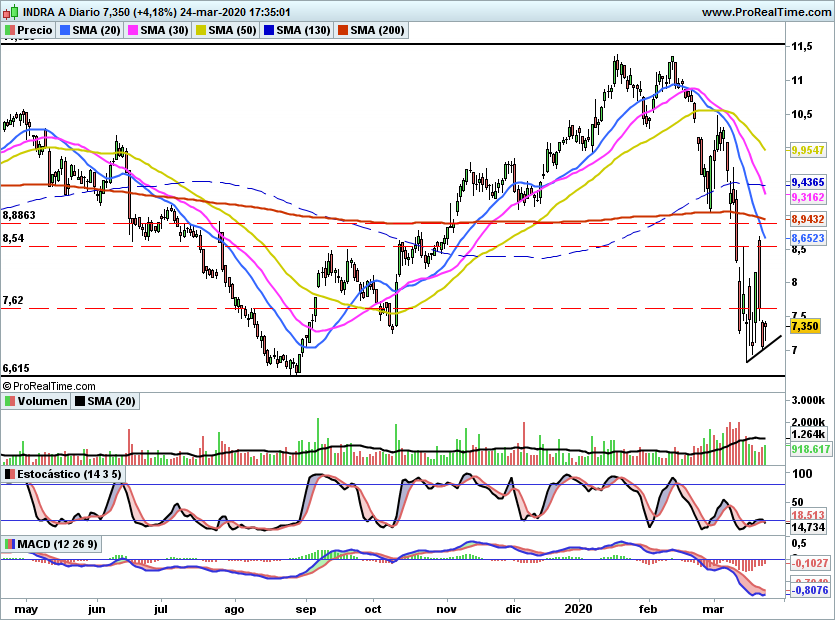The height and width of the screenshot is (620, 835).
Task: Open the Volumen indicator label
Action: [42, 401]
